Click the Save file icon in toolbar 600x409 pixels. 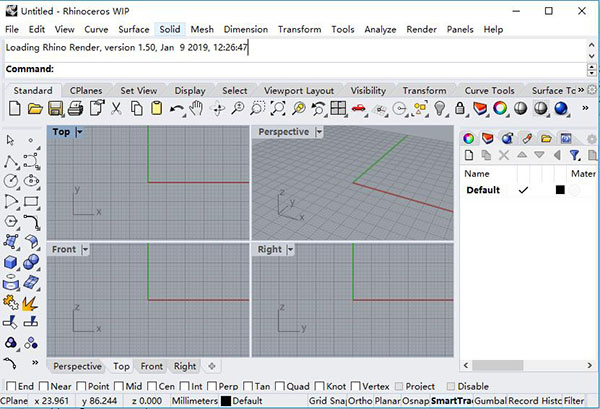57,108
